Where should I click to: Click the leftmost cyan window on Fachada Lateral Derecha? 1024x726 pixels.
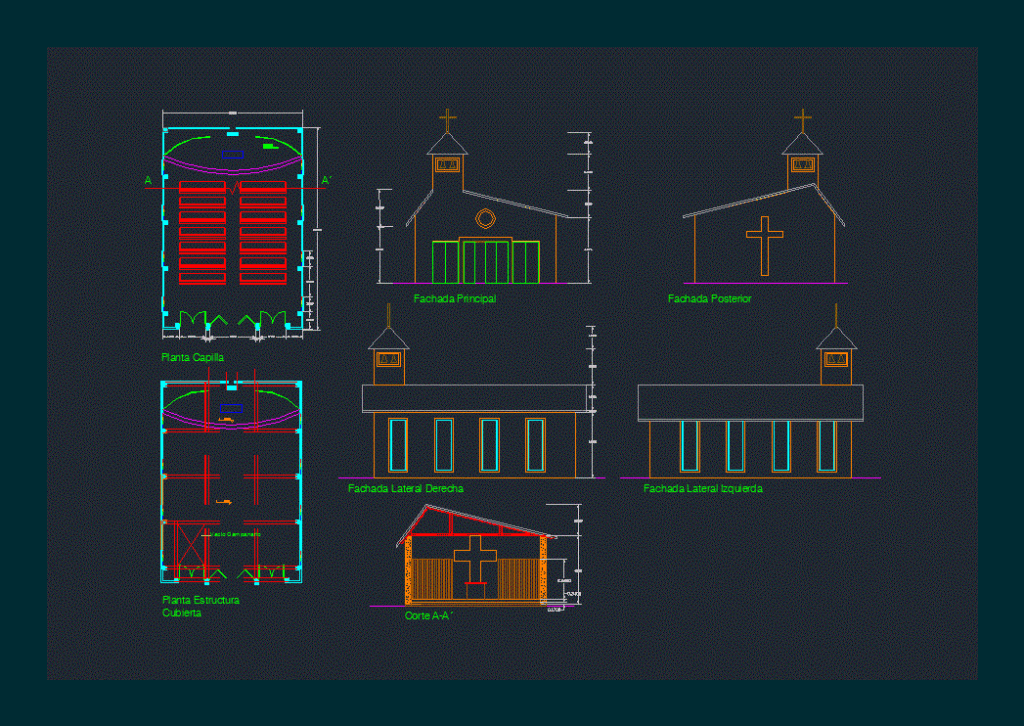[398, 445]
